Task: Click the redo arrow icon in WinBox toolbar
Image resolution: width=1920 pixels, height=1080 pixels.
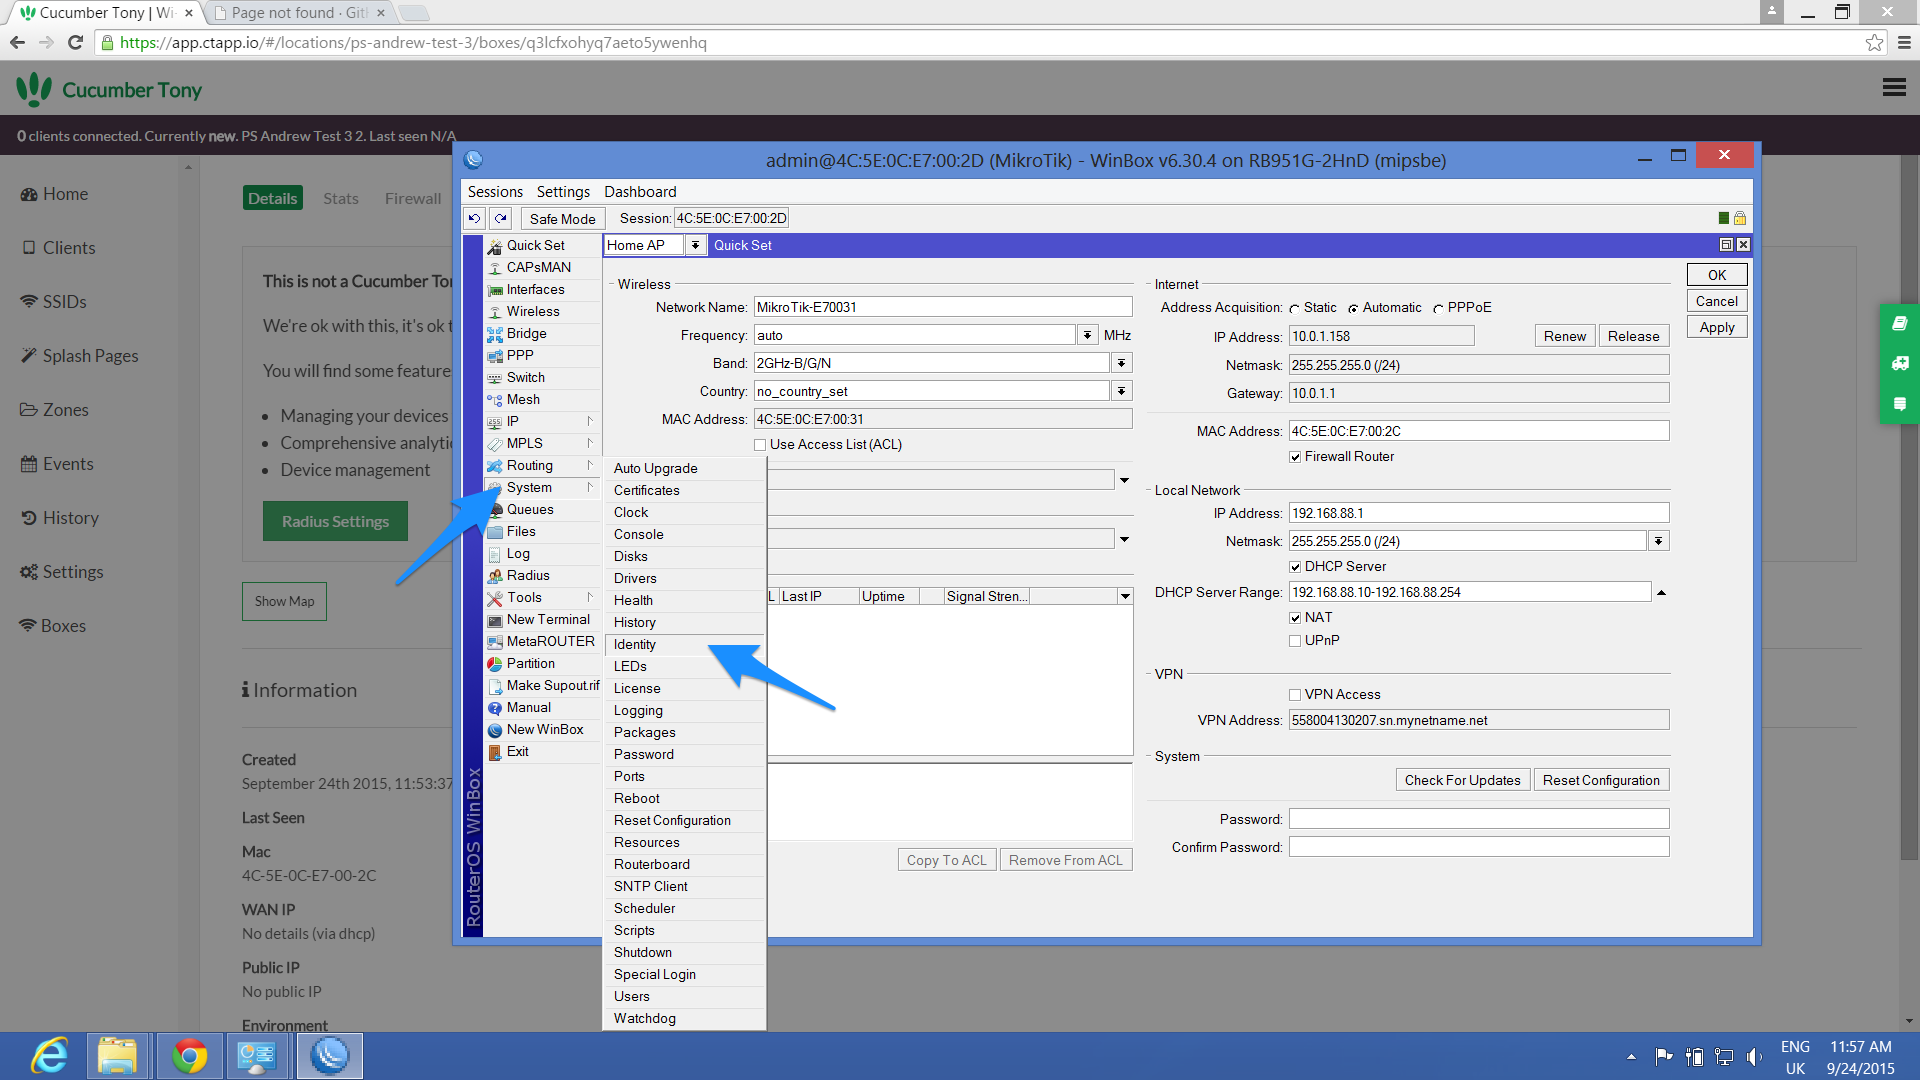Action: [501, 218]
